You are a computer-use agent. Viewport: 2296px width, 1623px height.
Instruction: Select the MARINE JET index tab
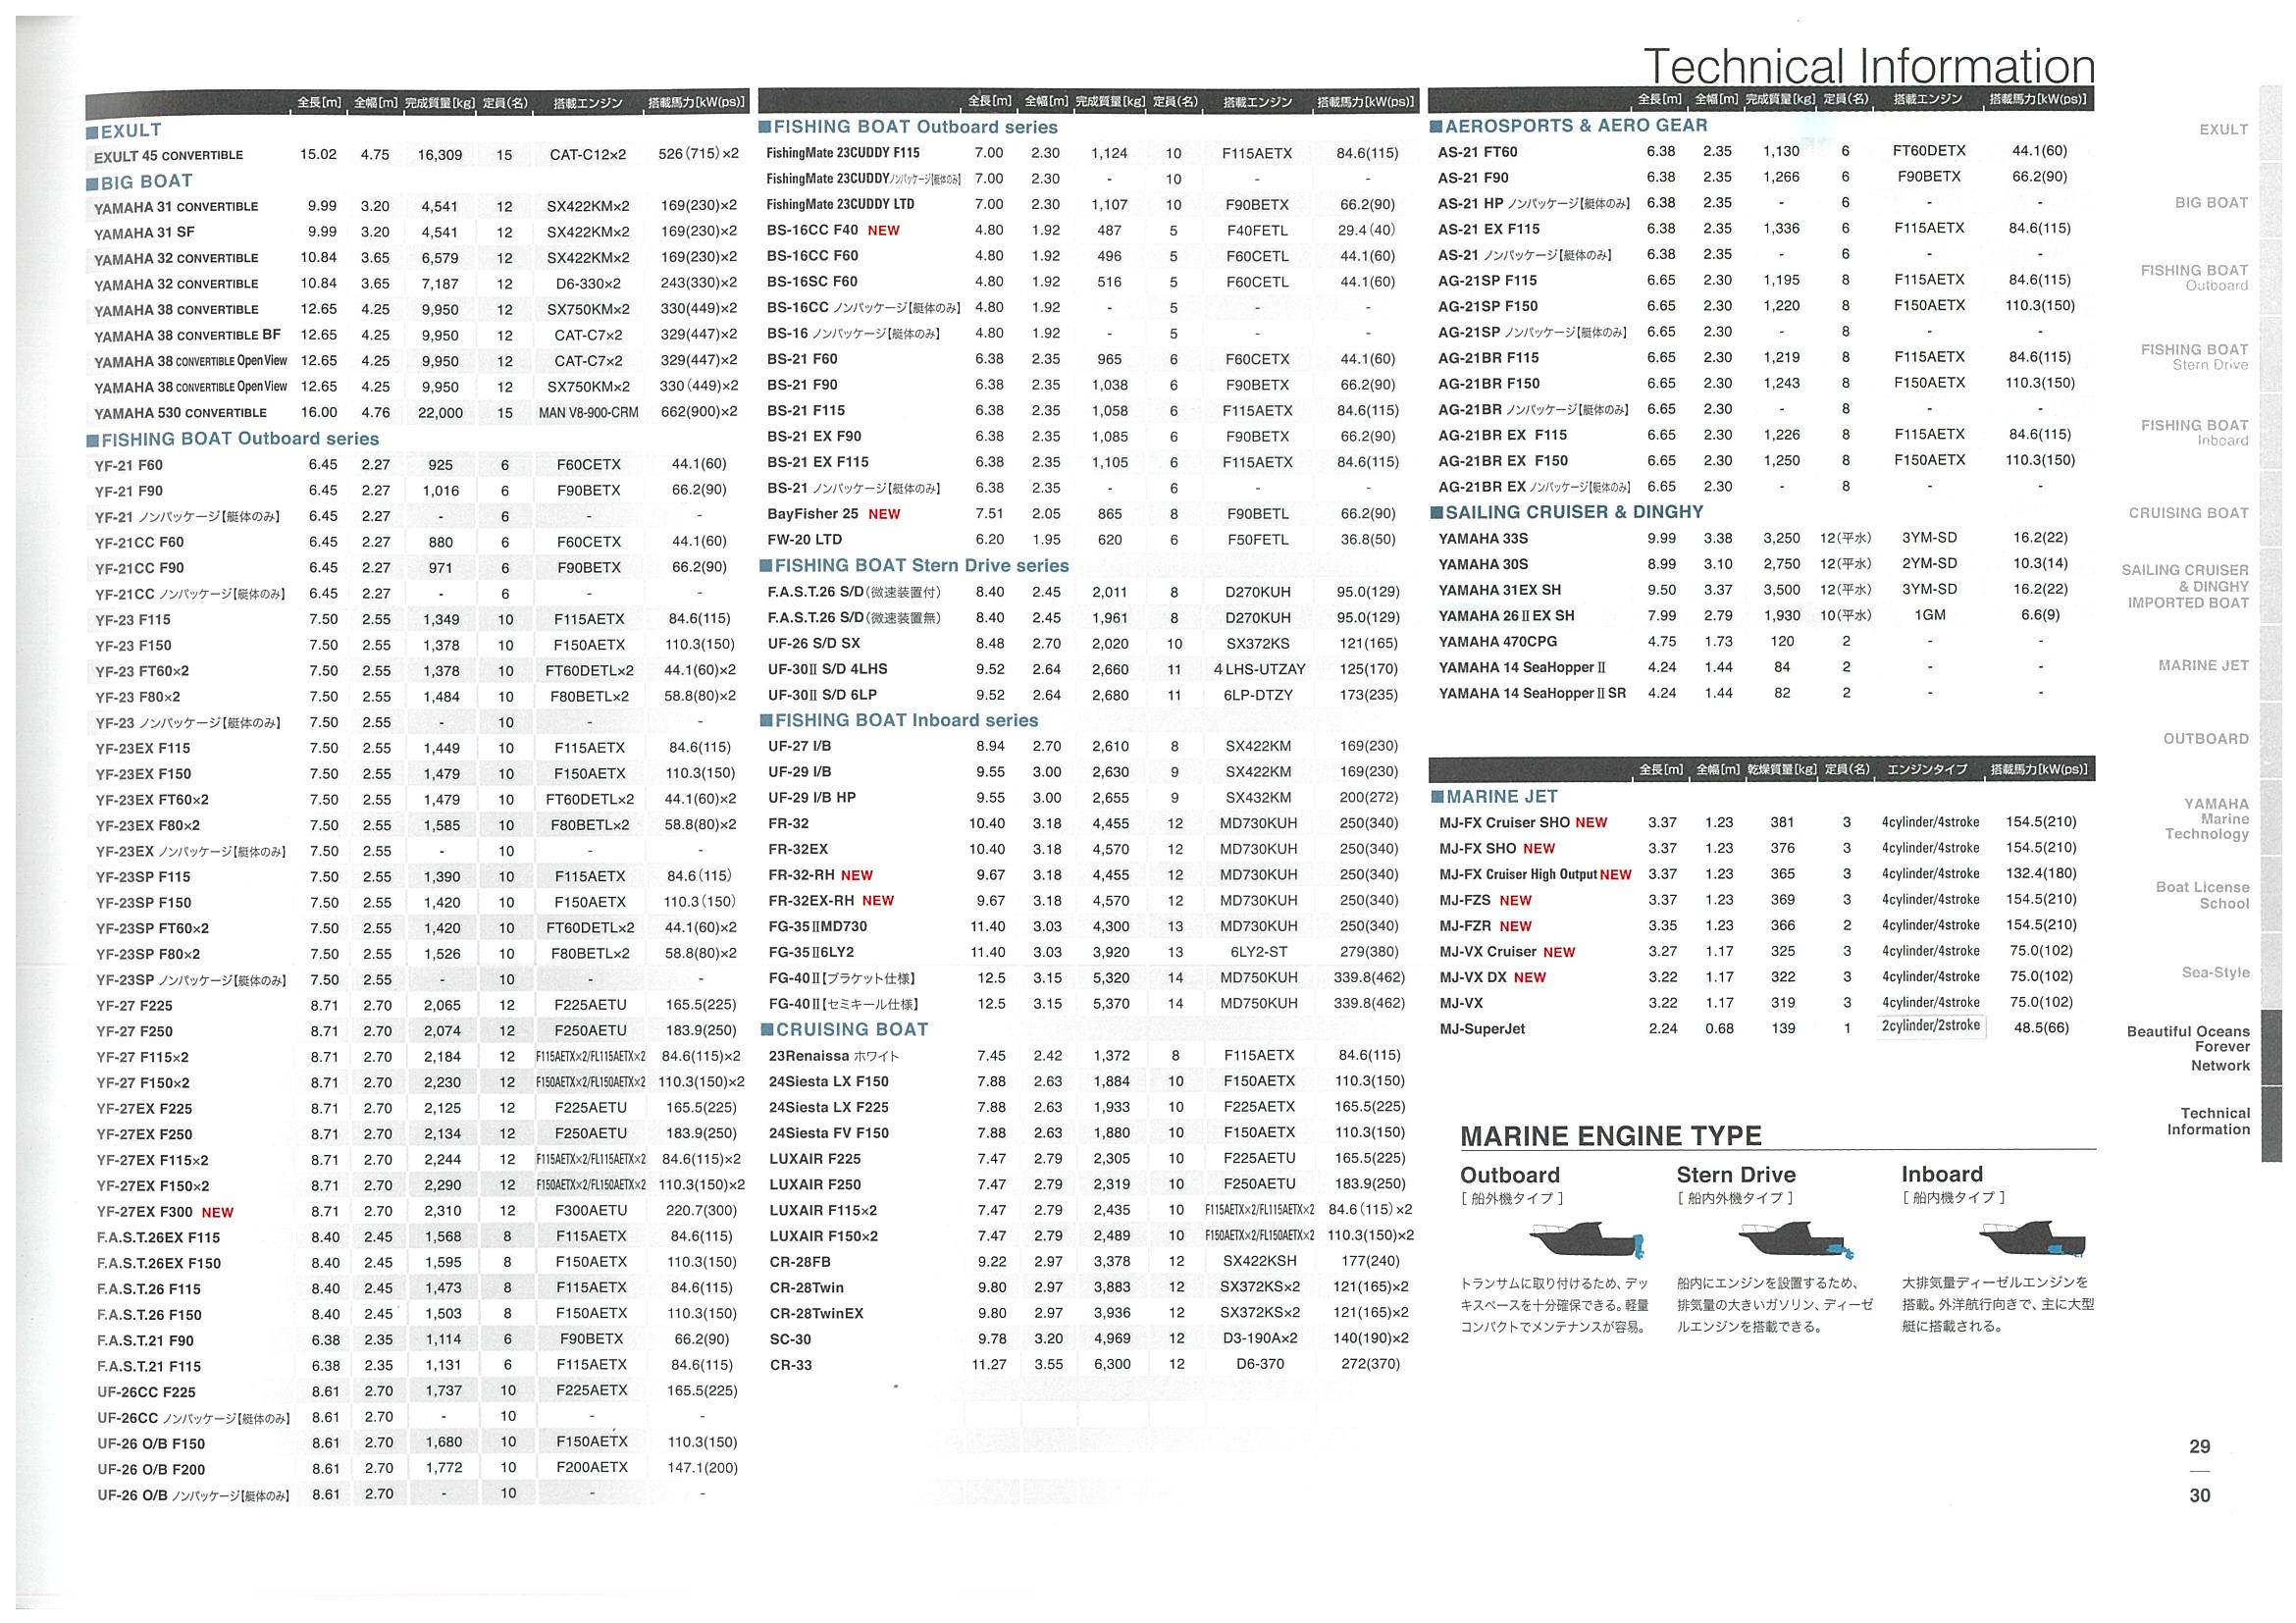tap(2203, 665)
